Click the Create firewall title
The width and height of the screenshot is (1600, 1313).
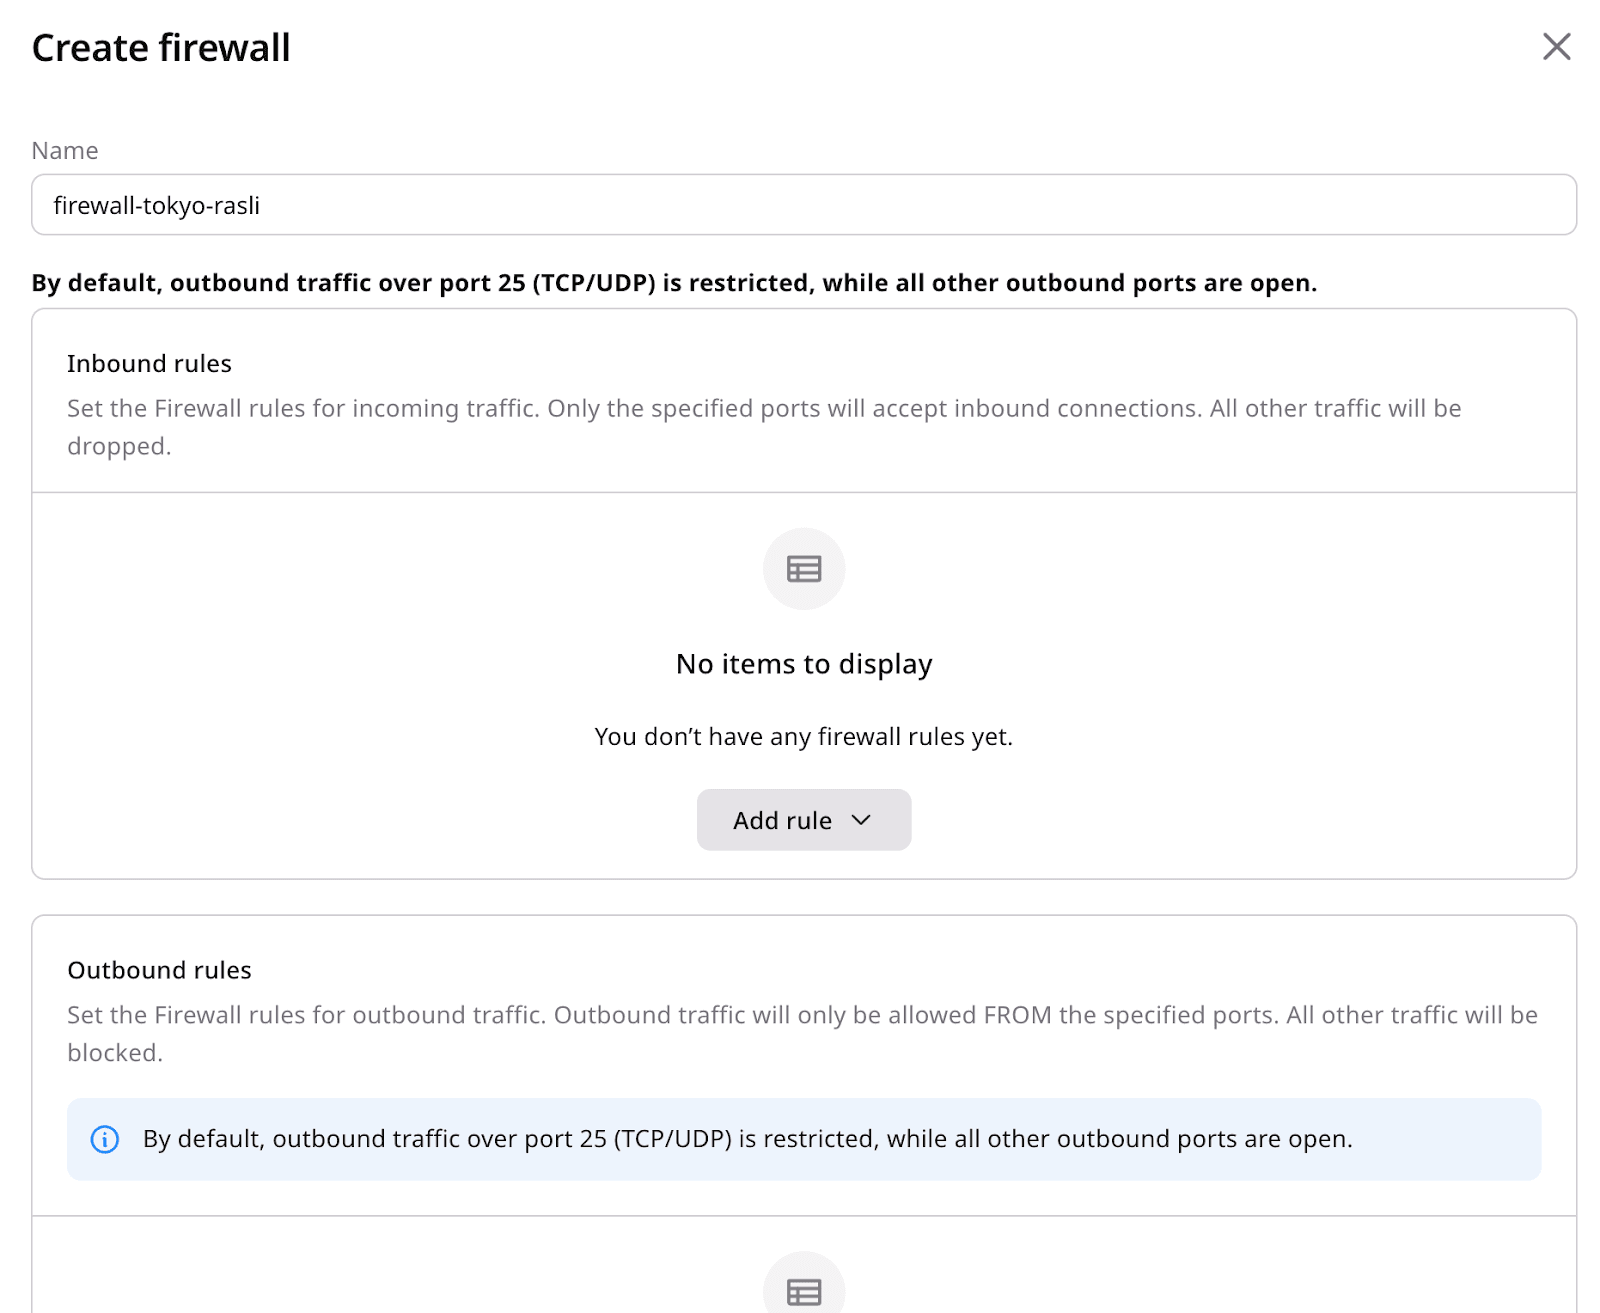(x=161, y=48)
